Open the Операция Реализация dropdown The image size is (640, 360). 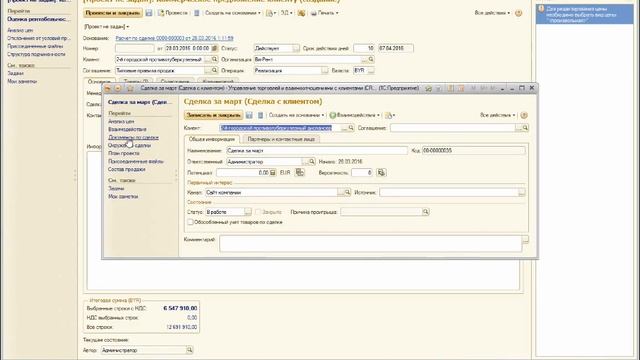point(324,70)
